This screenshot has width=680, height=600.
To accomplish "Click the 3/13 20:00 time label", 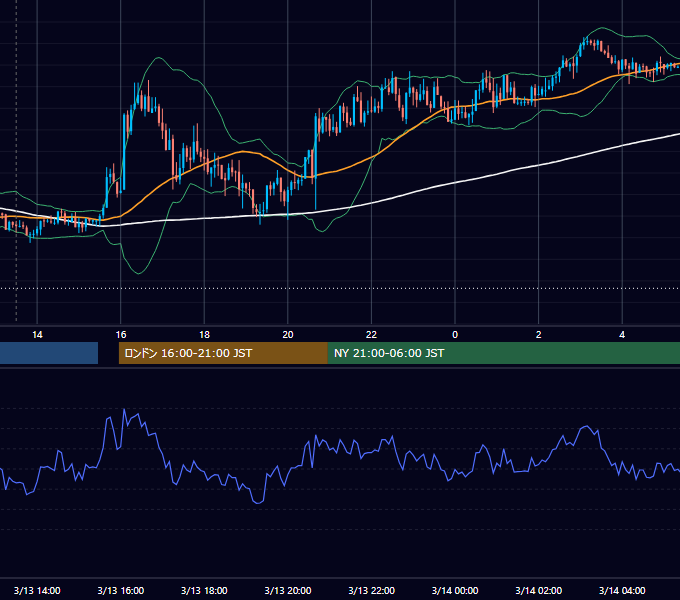I will pyautogui.click(x=288, y=590).
